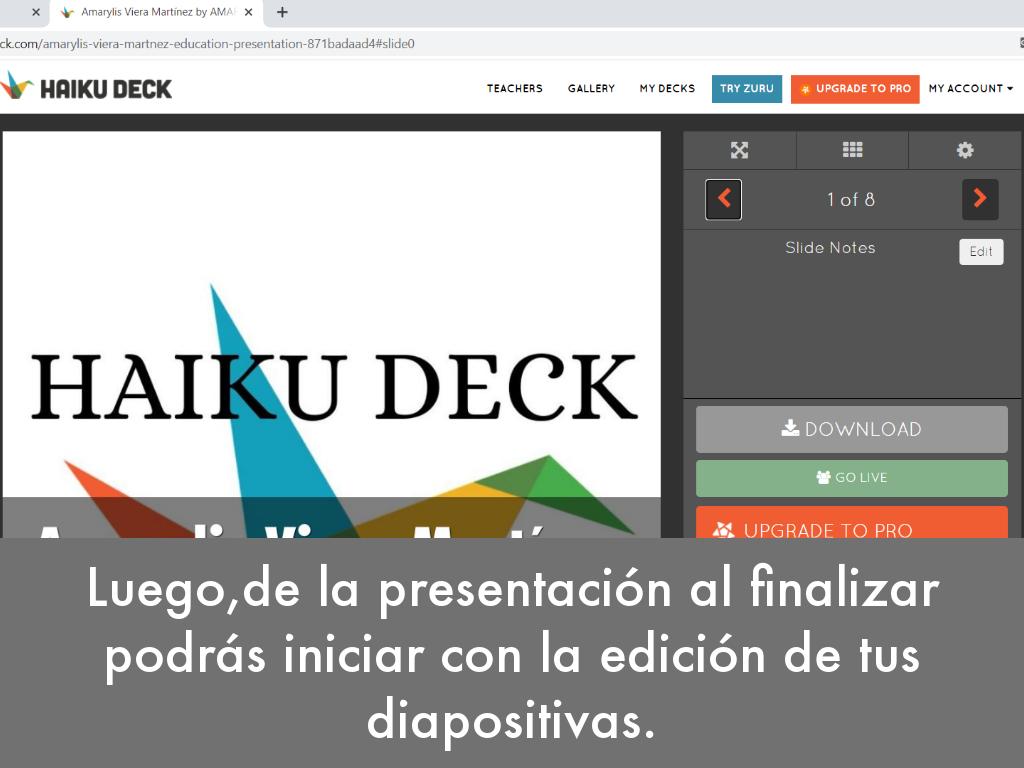Viewport: 1024px width, 768px height.
Task: Start a Go Live session
Action: pos(851,478)
